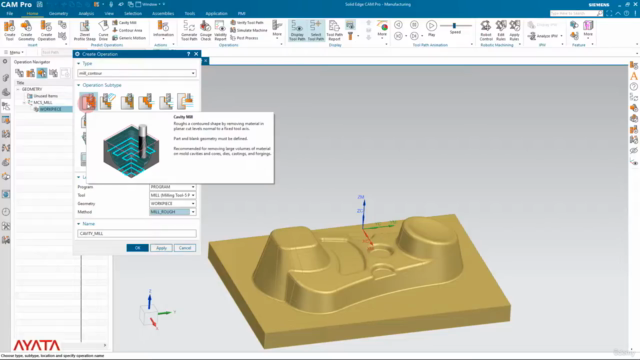Toggle Select Tool Path

tap(316, 31)
